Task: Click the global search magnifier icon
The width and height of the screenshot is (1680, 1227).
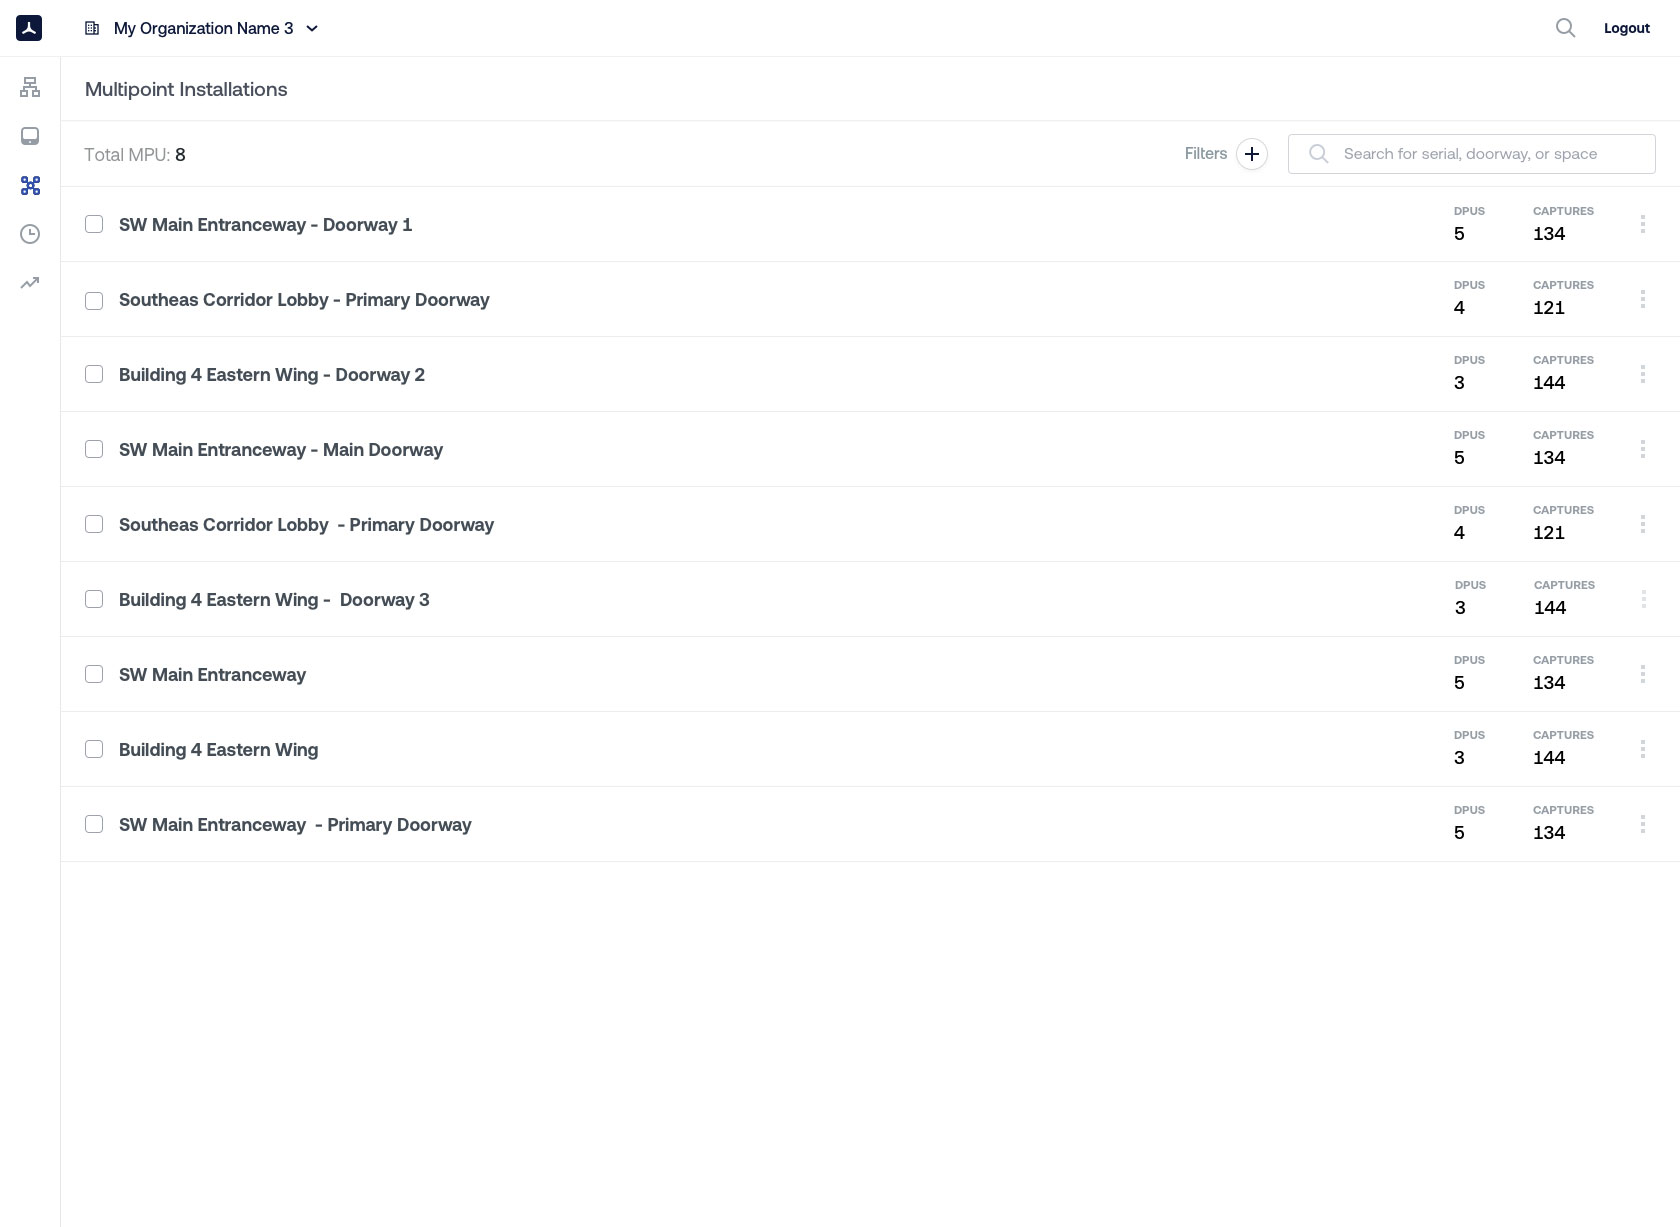Action: click(1565, 28)
